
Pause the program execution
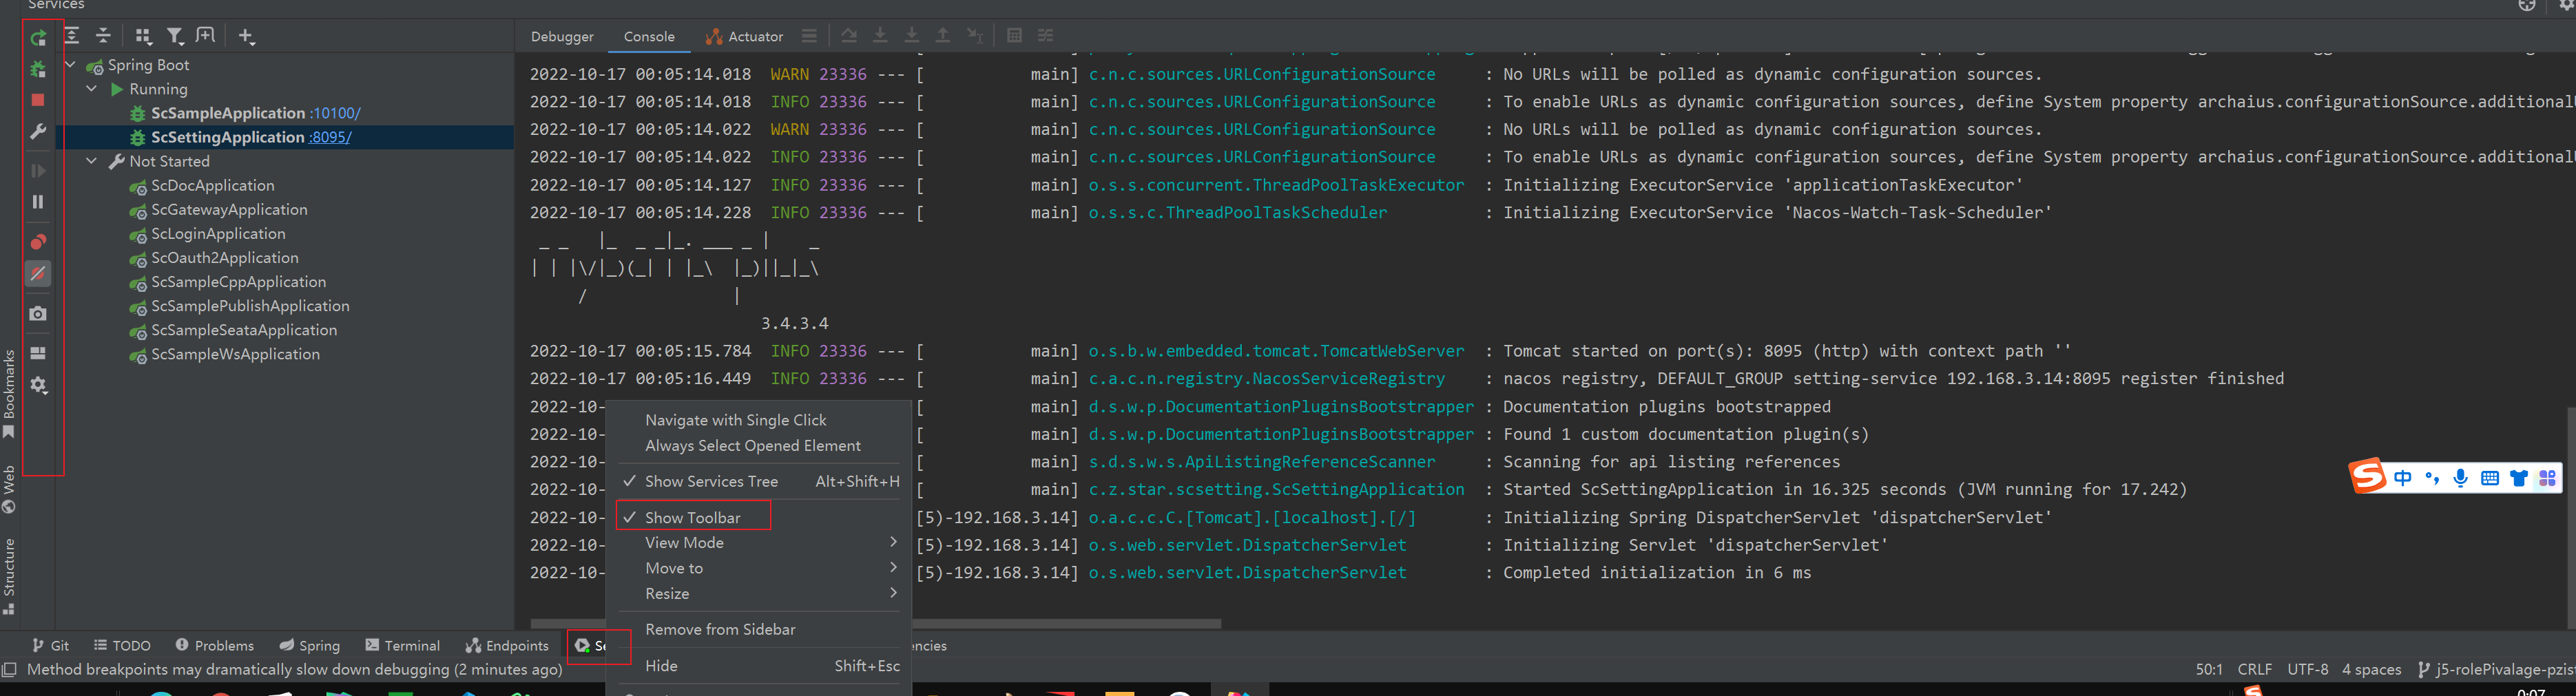point(38,202)
